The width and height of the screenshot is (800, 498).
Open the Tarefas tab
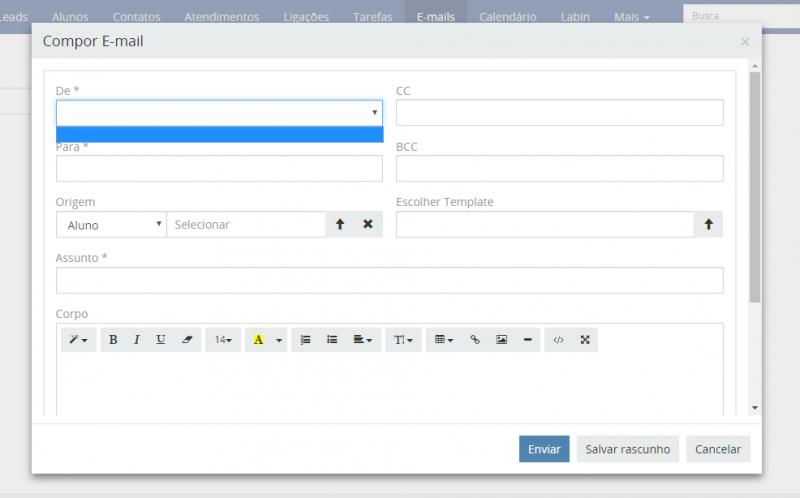click(372, 17)
